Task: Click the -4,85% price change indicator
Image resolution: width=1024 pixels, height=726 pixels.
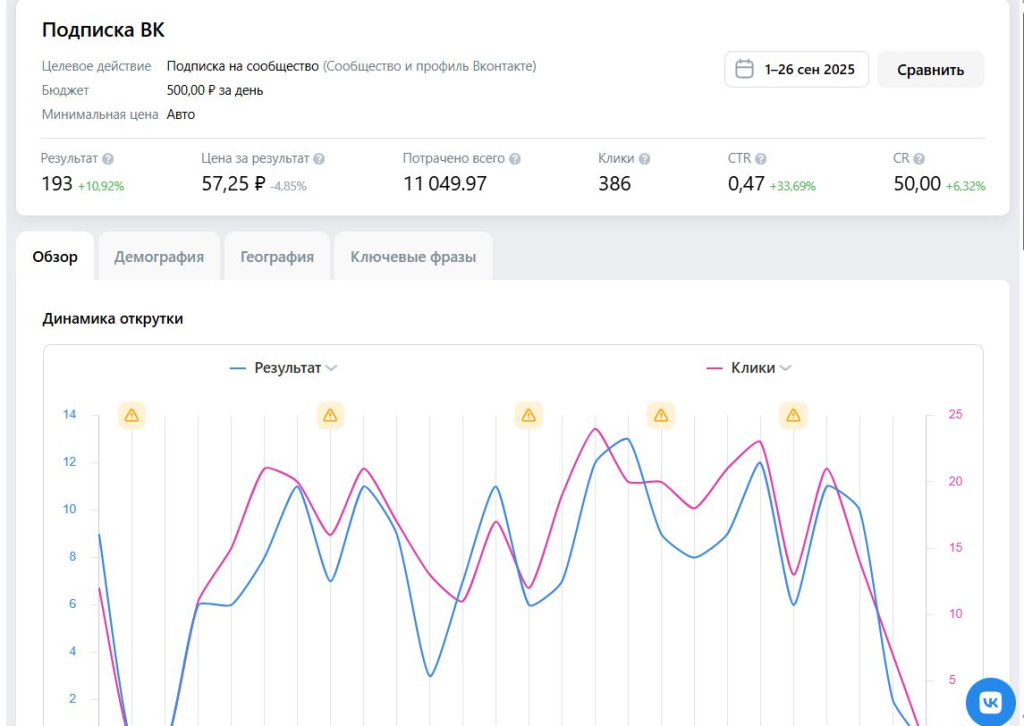Action: (x=288, y=186)
